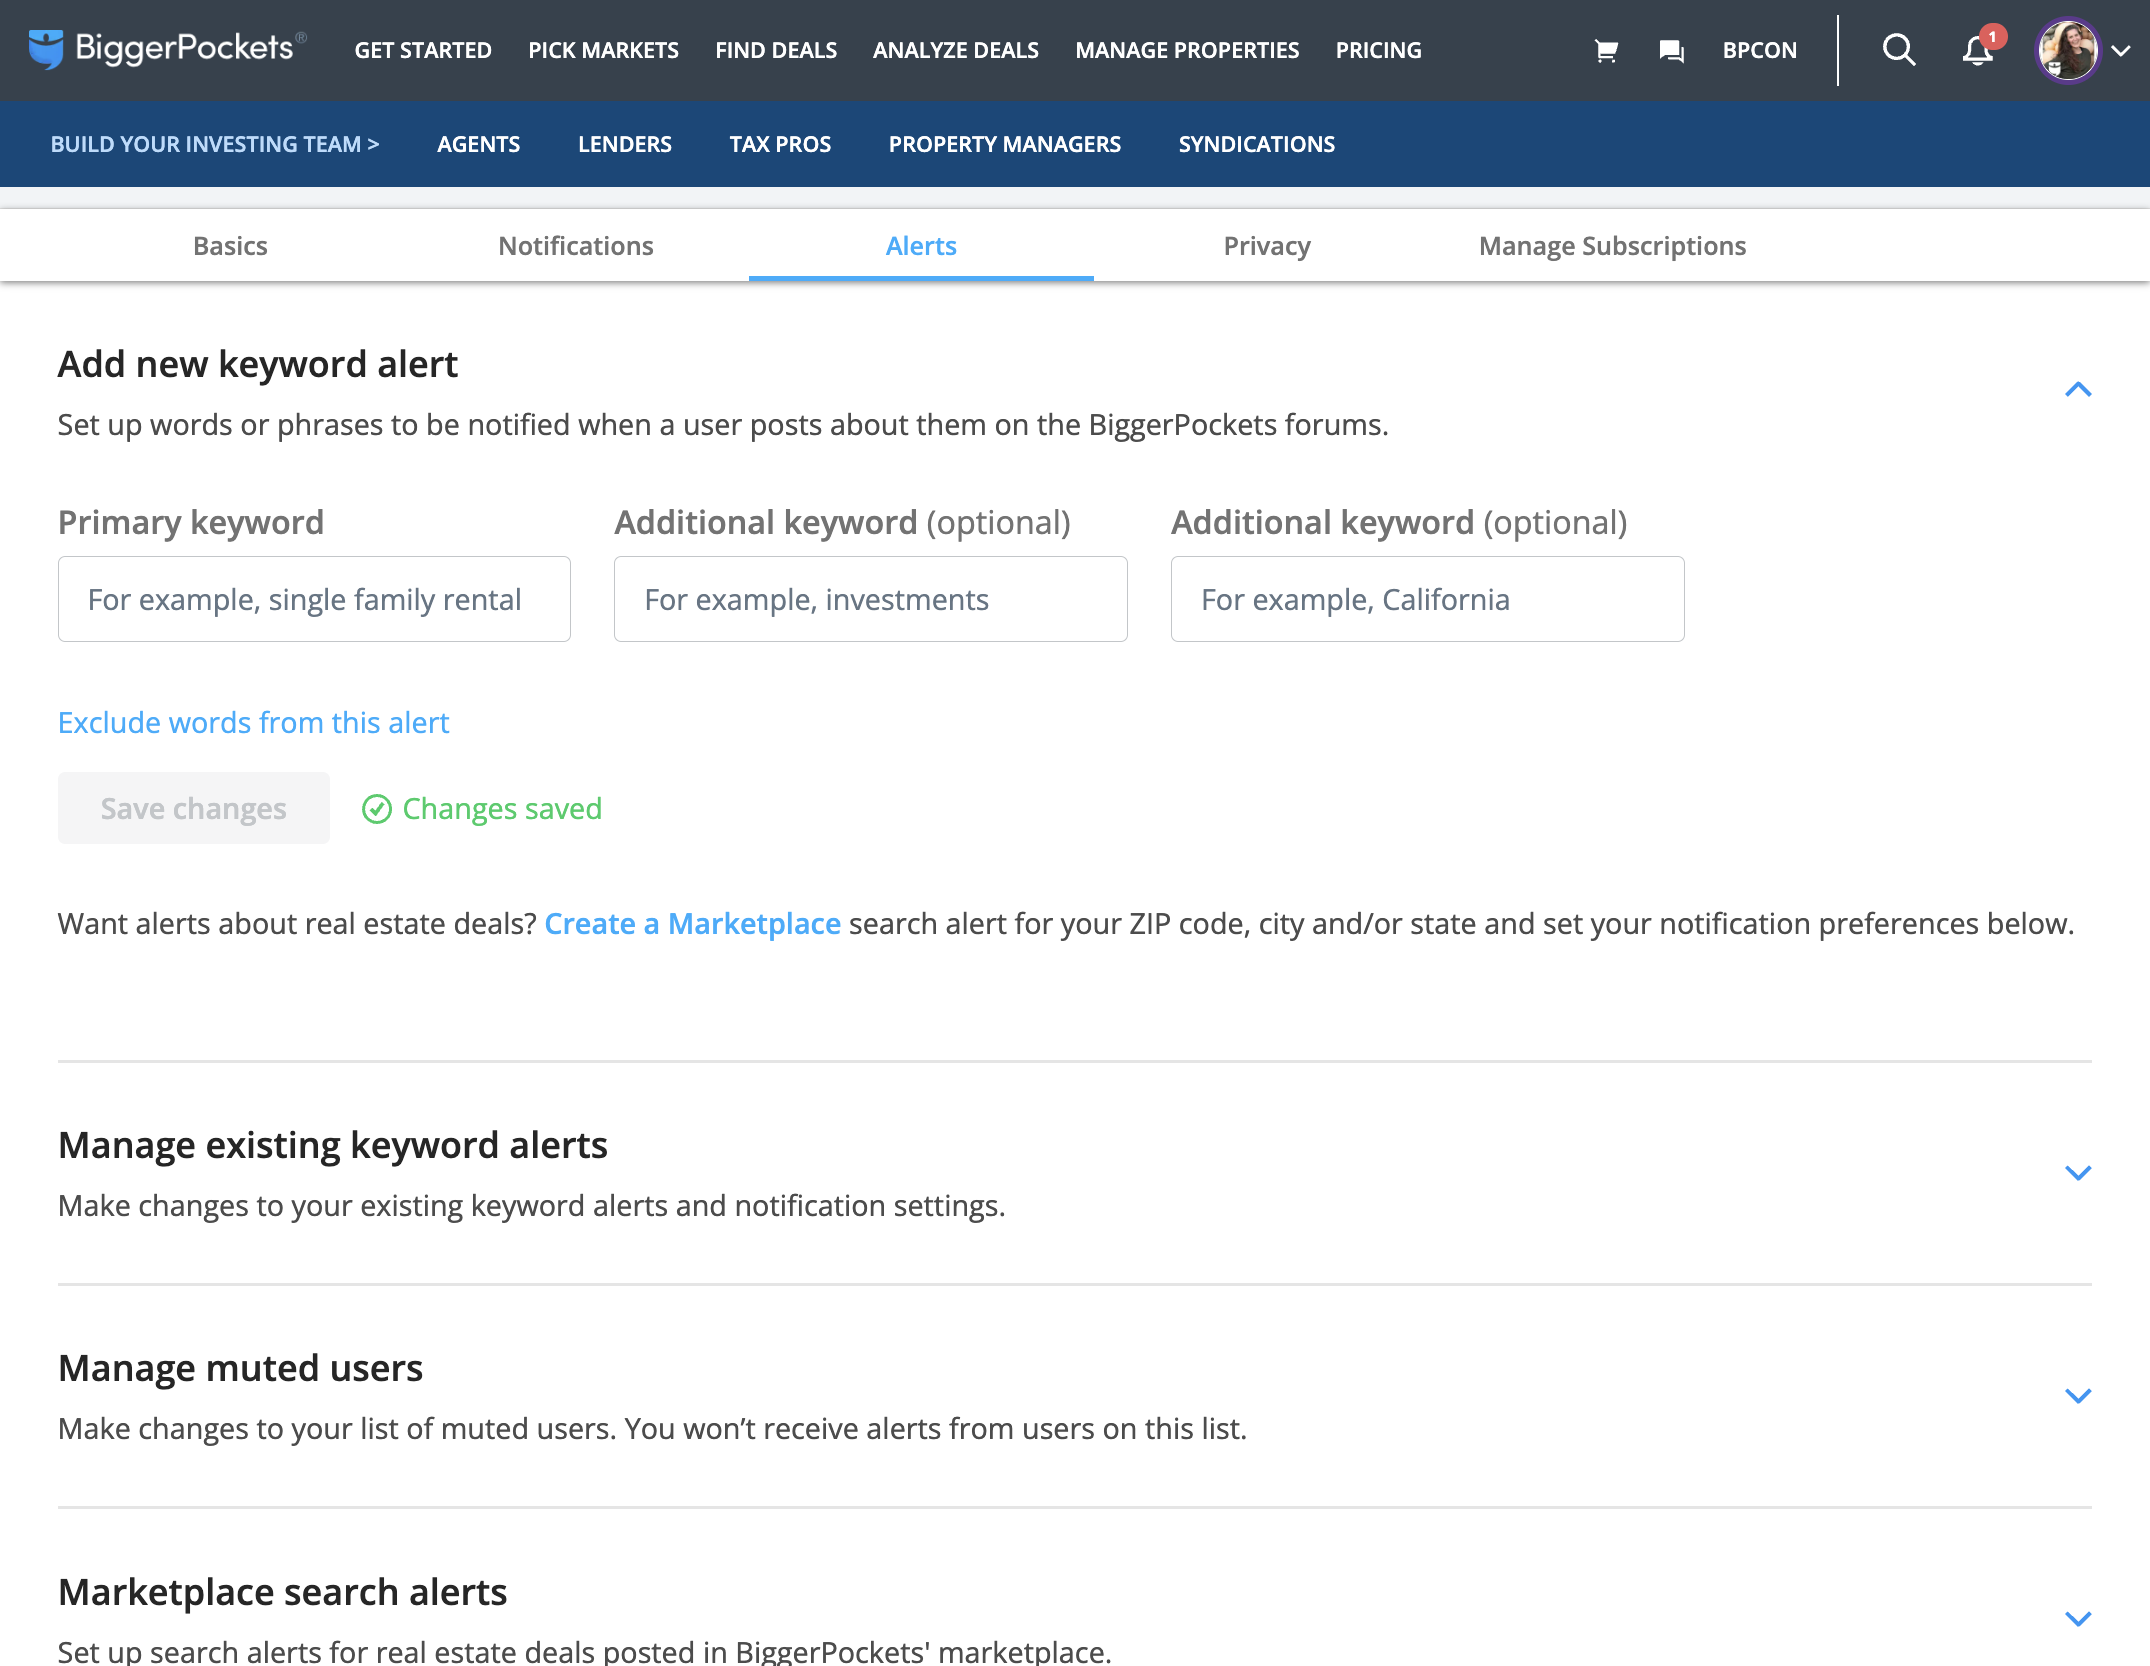
Task: Click the Save changes button
Action: tap(193, 808)
